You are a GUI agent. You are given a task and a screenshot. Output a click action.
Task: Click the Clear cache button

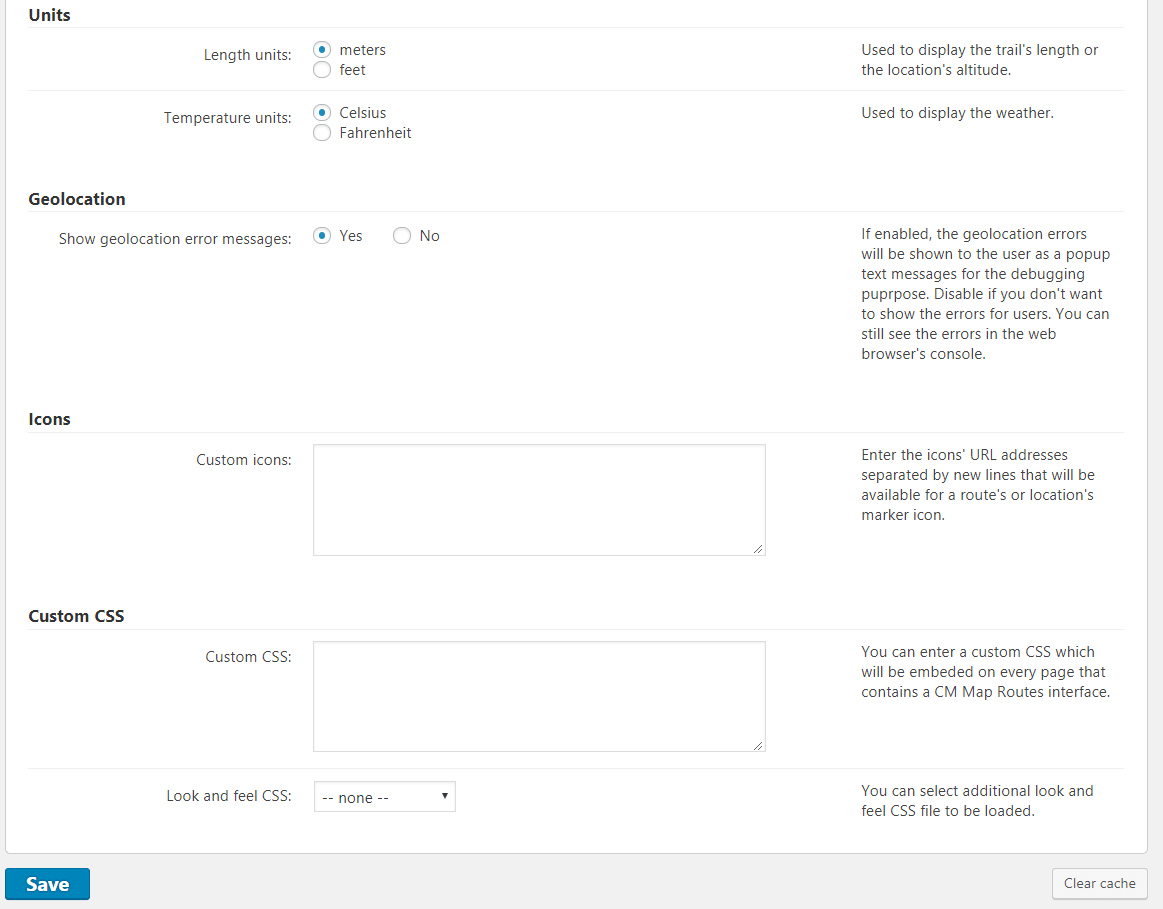click(1099, 883)
